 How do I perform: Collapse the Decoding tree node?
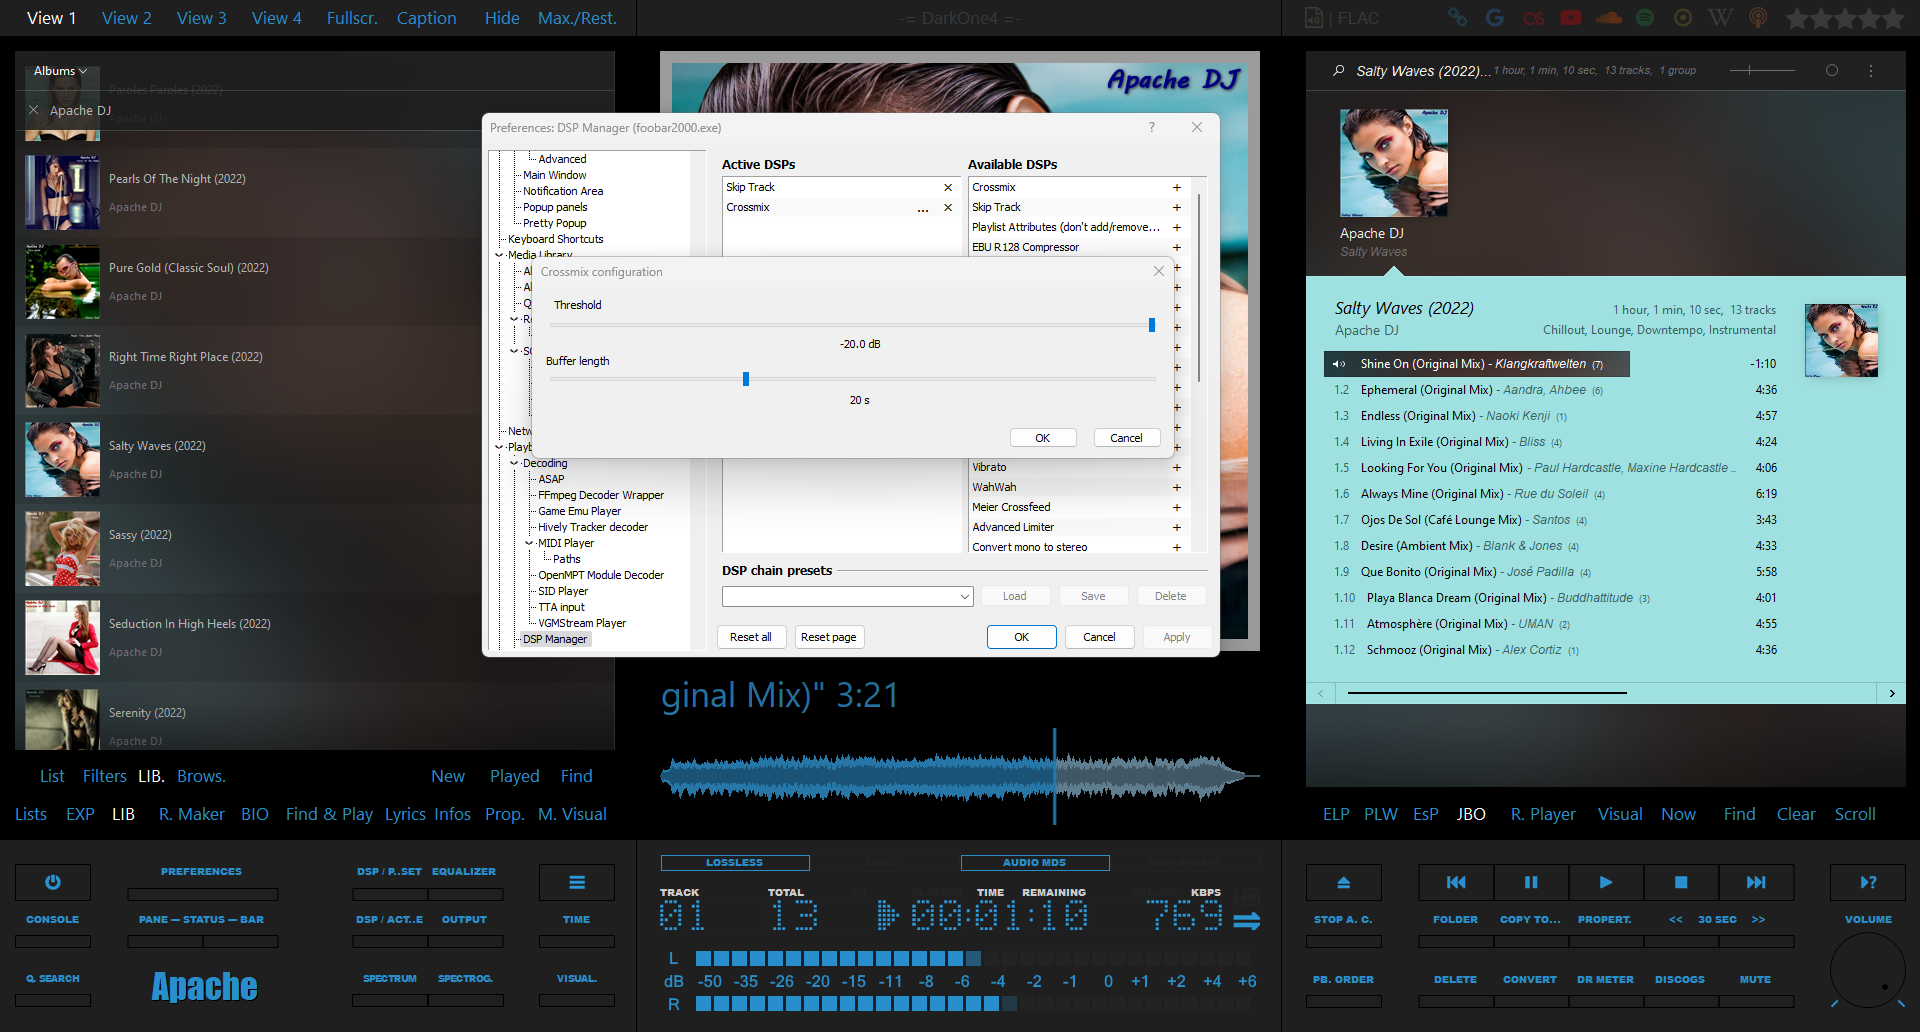click(x=514, y=463)
